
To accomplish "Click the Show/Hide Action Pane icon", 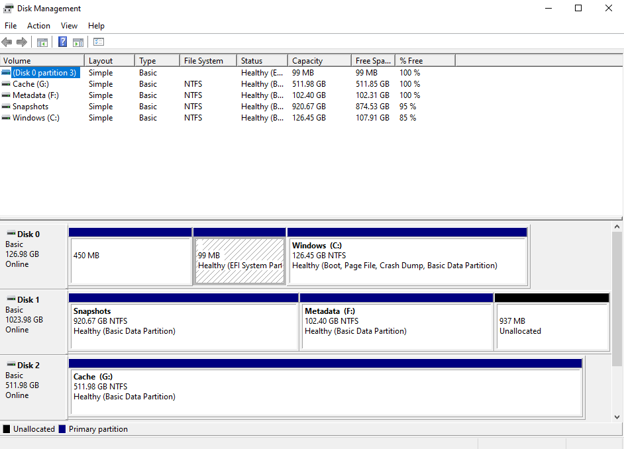I will point(78,42).
